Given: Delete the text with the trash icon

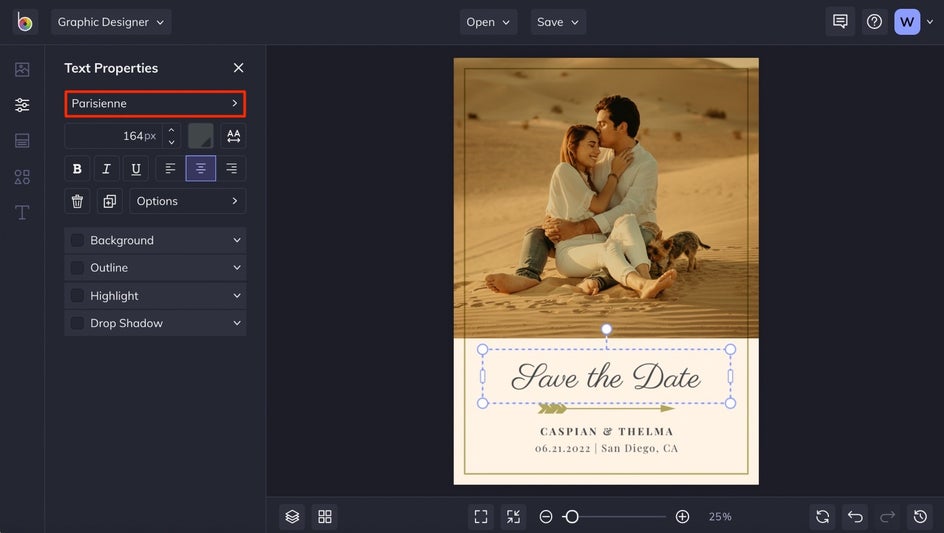Looking at the screenshot, I should (77, 201).
